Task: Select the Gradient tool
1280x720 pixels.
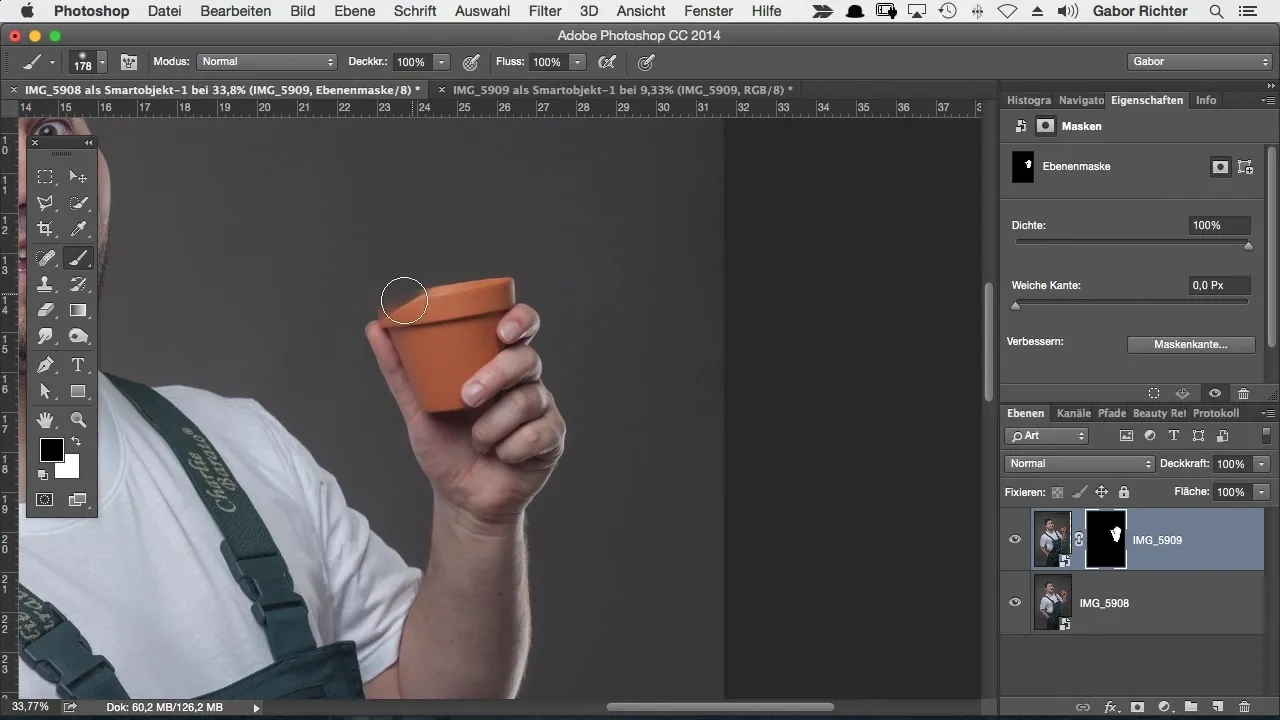Action: (78, 310)
